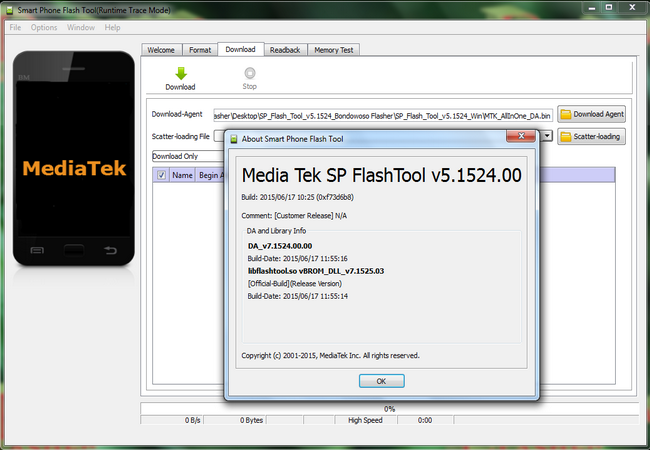Expand the Scatter-loading File dropdown arrow
Viewport: 650px width, 450px height.
click(x=547, y=136)
